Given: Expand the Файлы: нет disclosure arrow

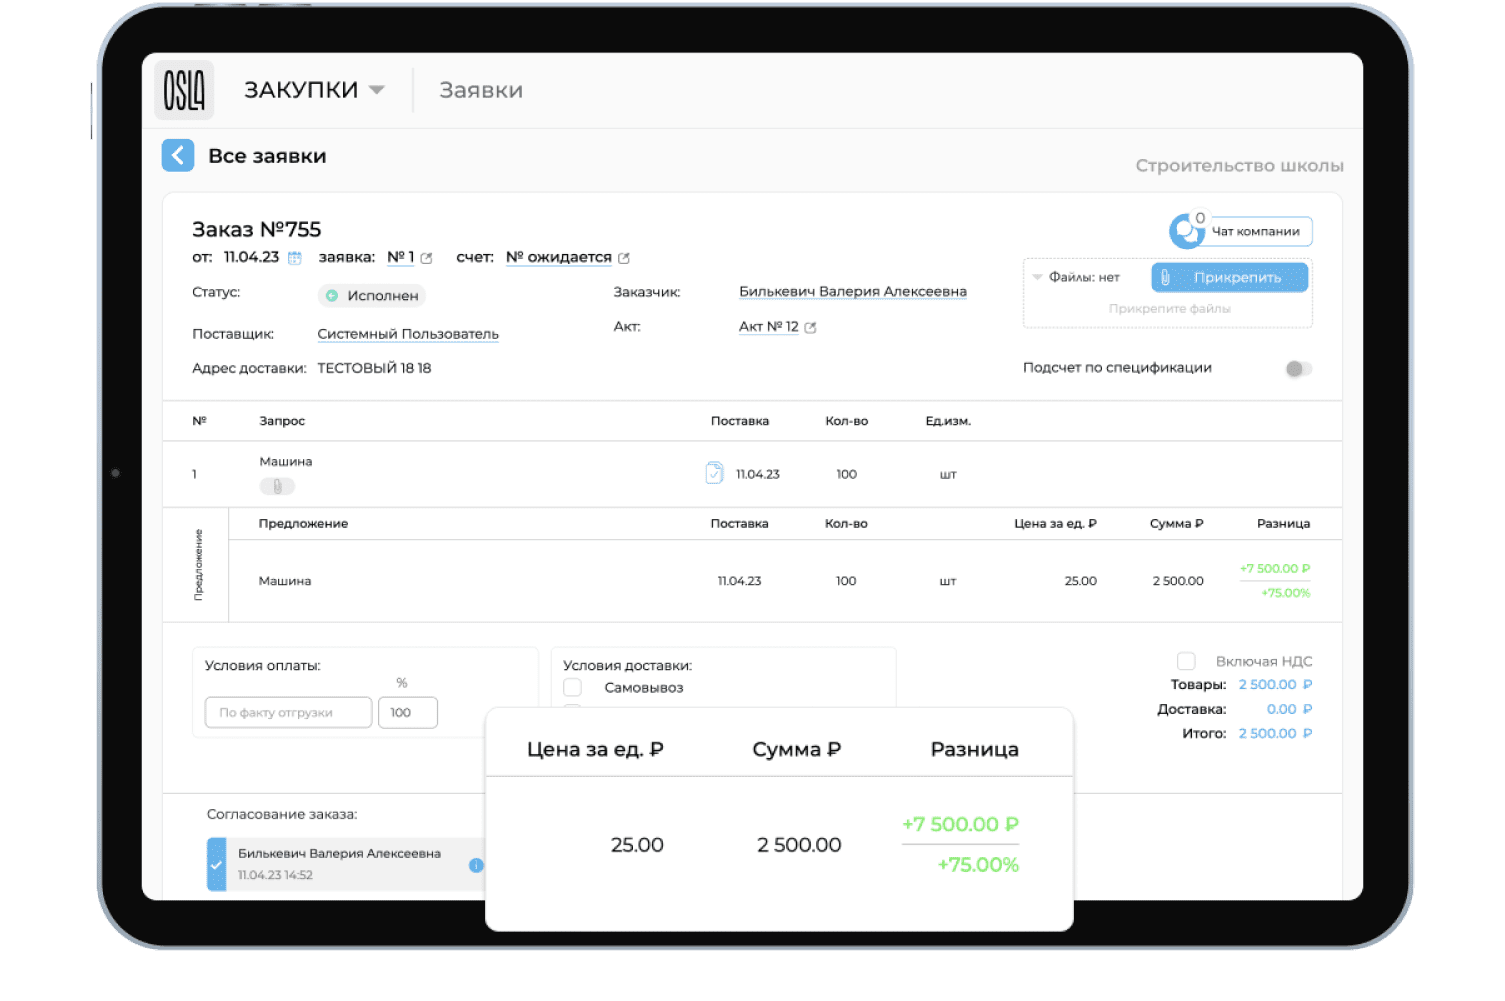Looking at the screenshot, I should (1037, 277).
